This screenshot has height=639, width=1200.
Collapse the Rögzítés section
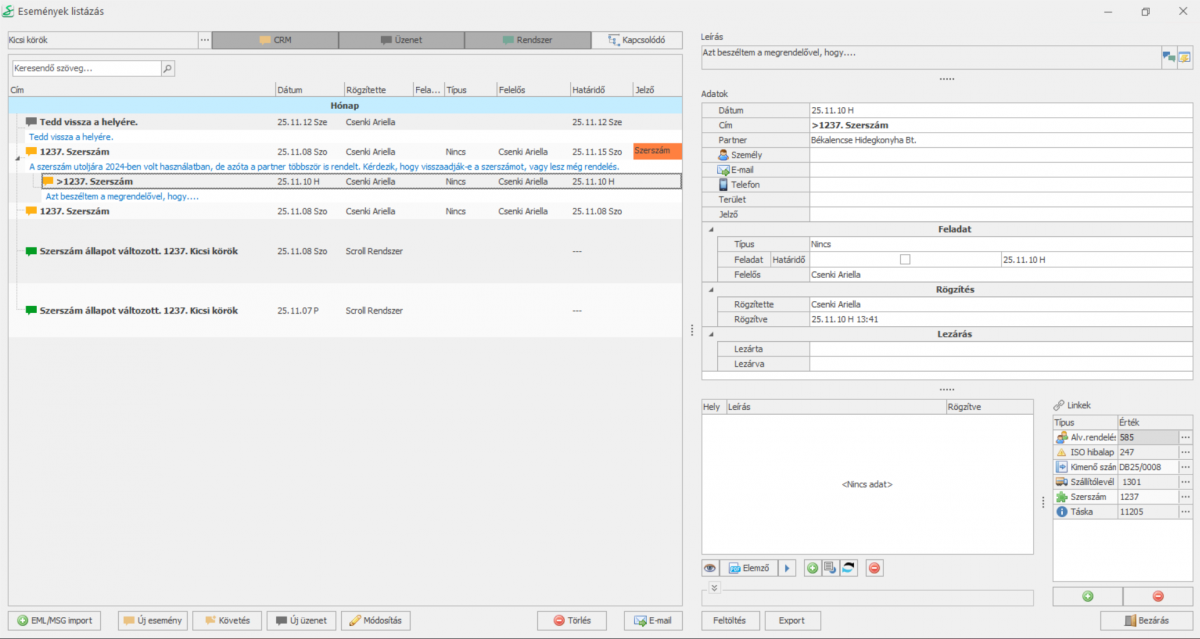711,290
